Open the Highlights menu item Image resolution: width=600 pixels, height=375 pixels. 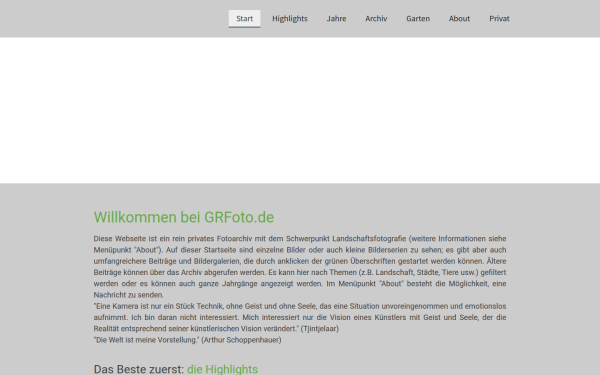point(290,19)
